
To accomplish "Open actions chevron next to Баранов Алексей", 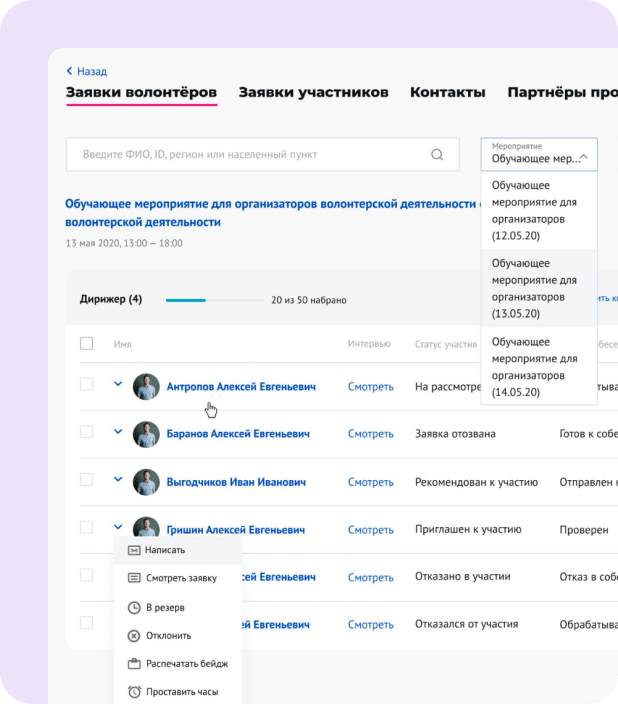I will (x=118, y=432).
